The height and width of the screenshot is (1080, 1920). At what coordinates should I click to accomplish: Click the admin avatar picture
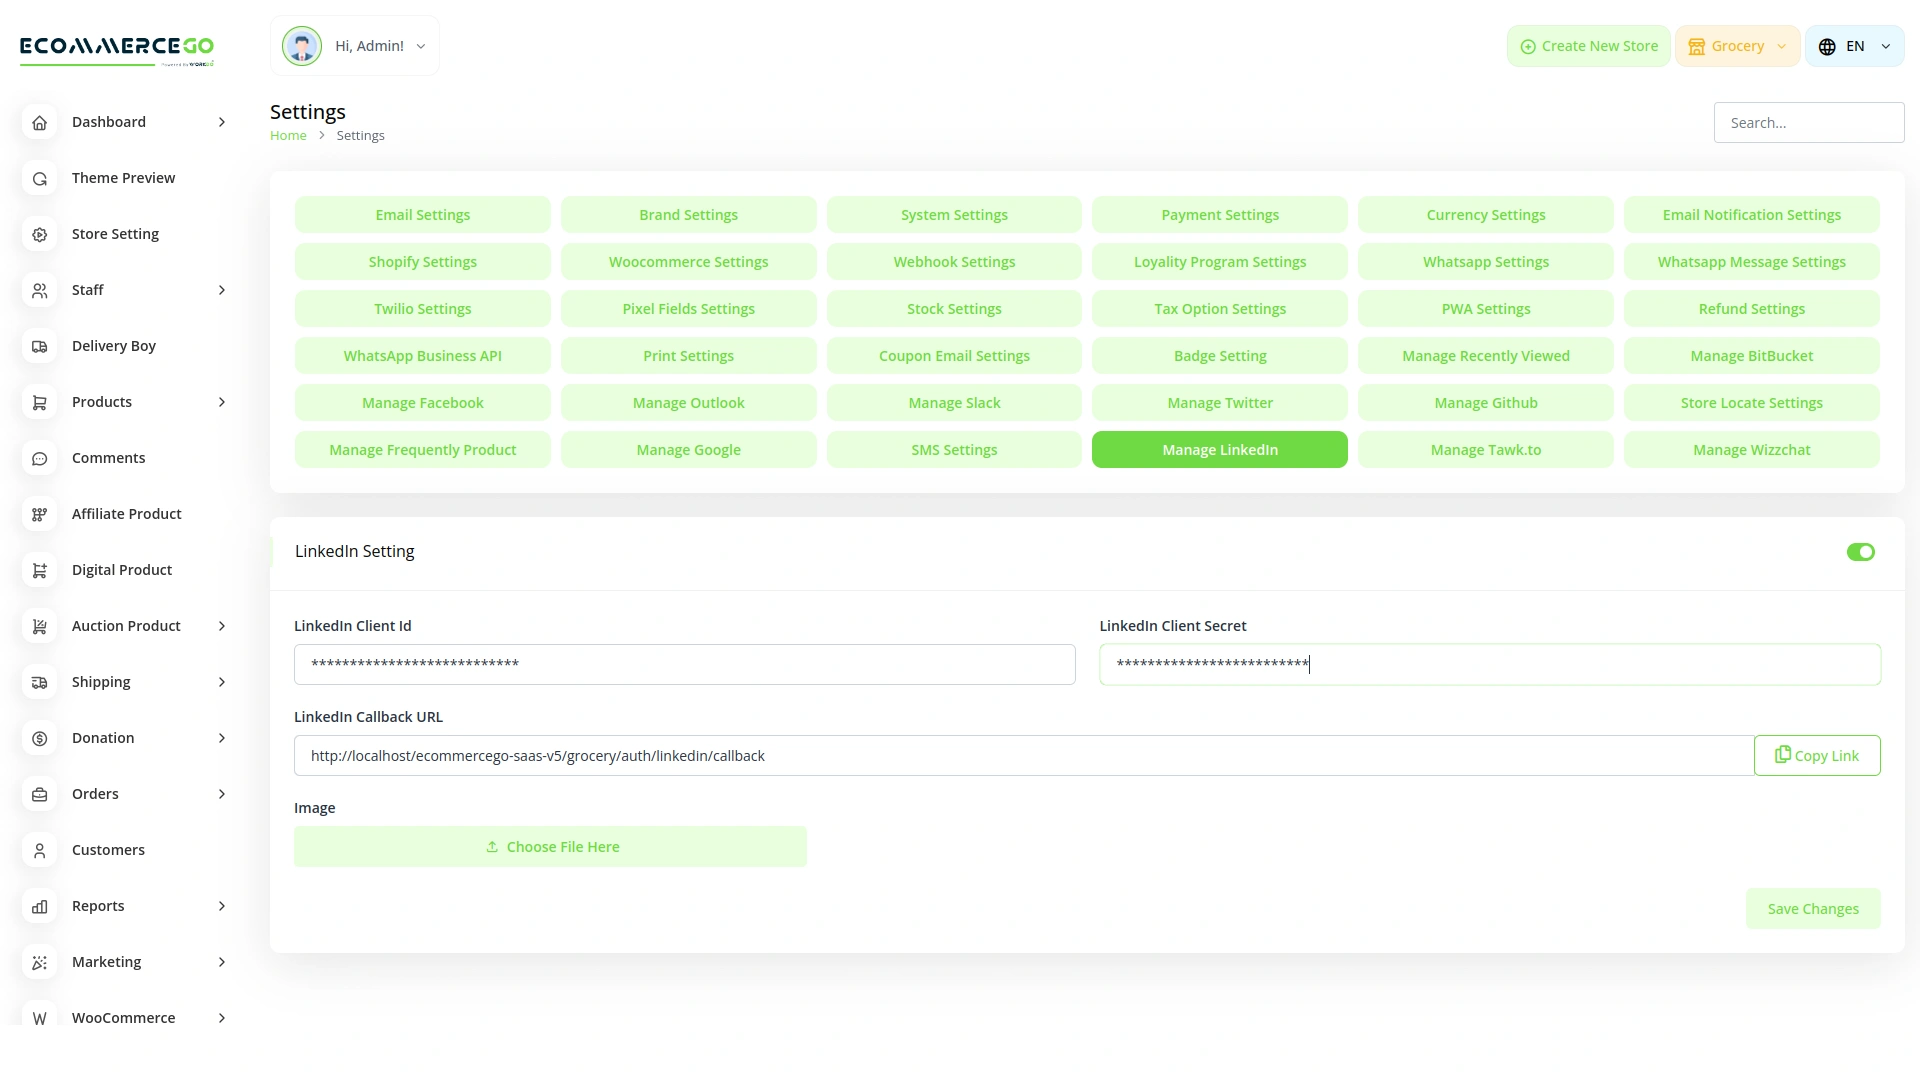(x=301, y=46)
